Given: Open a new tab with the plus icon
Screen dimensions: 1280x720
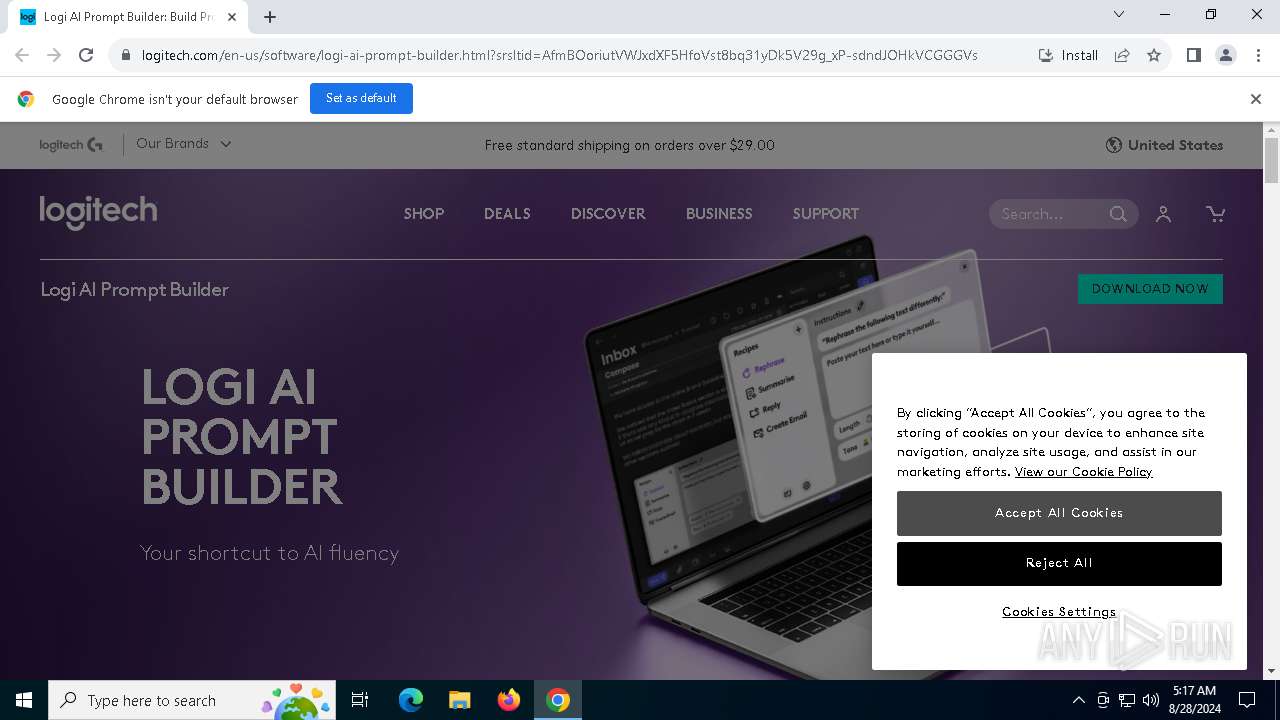Looking at the screenshot, I should pyautogui.click(x=270, y=16).
